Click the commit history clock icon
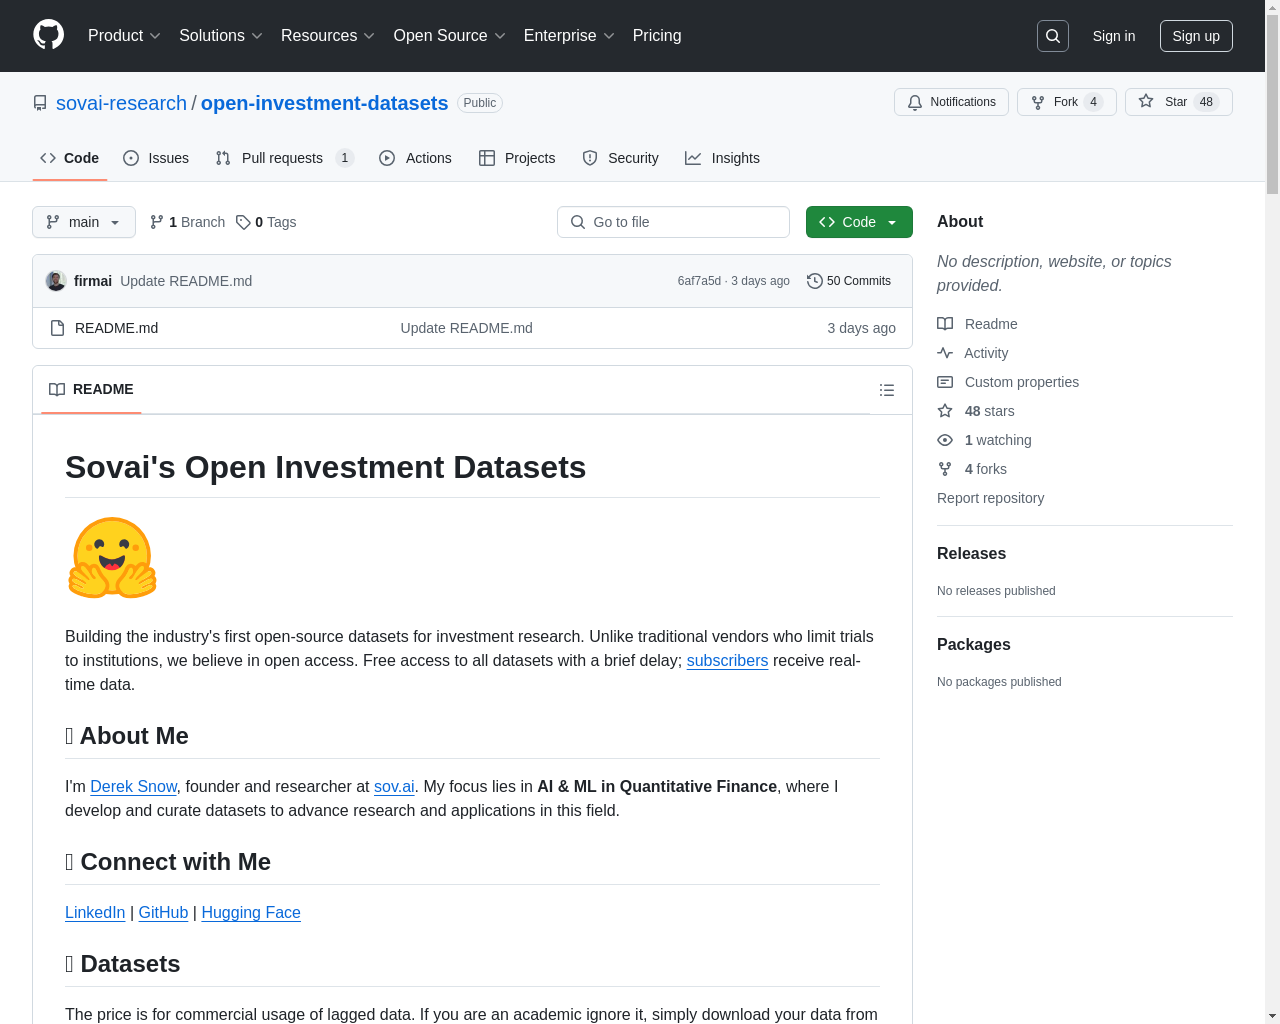Screen dimensions: 1280x1024 click(x=815, y=281)
